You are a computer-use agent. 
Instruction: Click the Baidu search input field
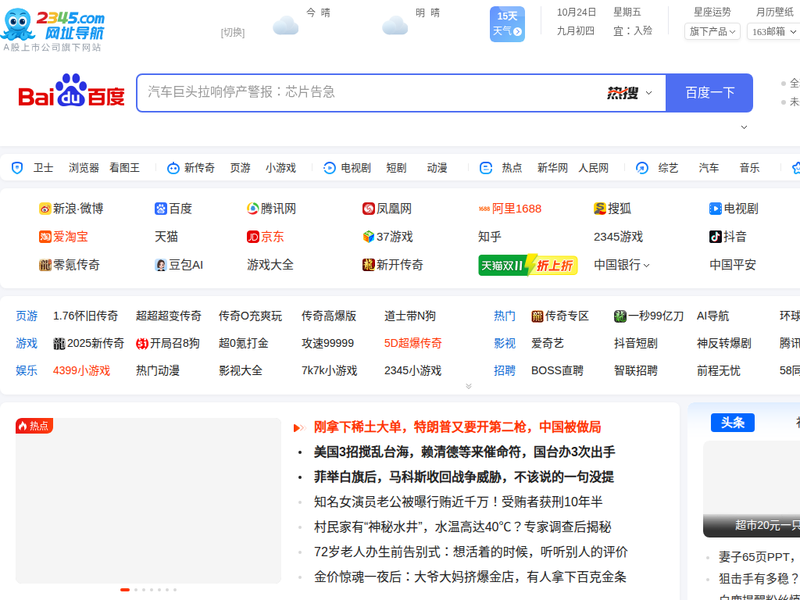click(370, 93)
